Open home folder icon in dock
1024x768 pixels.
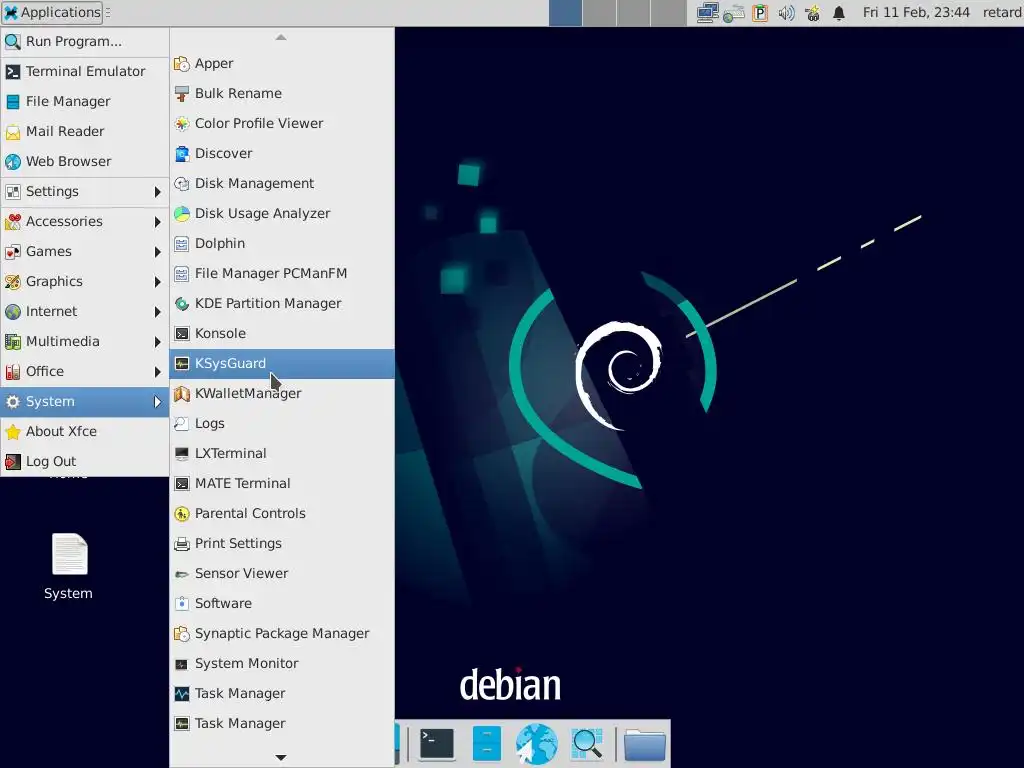645,744
